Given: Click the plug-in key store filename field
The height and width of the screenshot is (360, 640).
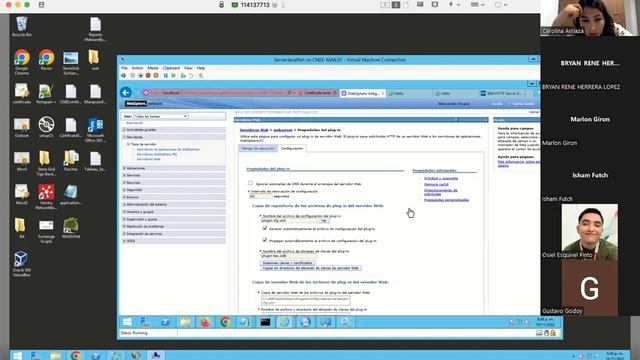Looking at the screenshot, I should click(288, 256).
